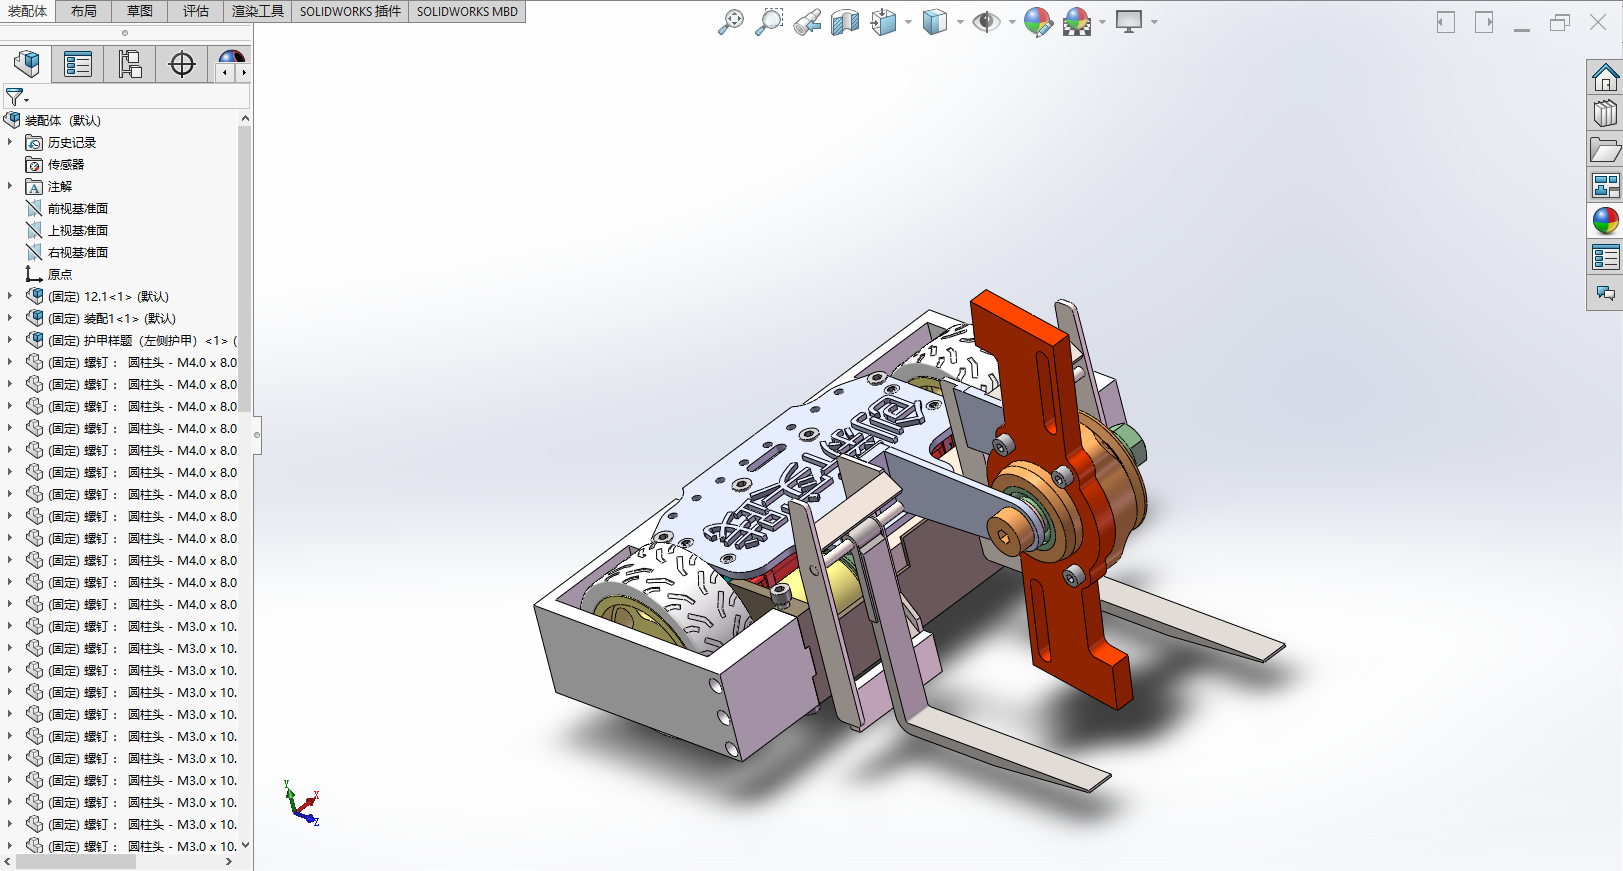The height and width of the screenshot is (871, 1623).
Task: Open the Display Style dropdown arrow
Action: pyautogui.click(x=960, y=22)
